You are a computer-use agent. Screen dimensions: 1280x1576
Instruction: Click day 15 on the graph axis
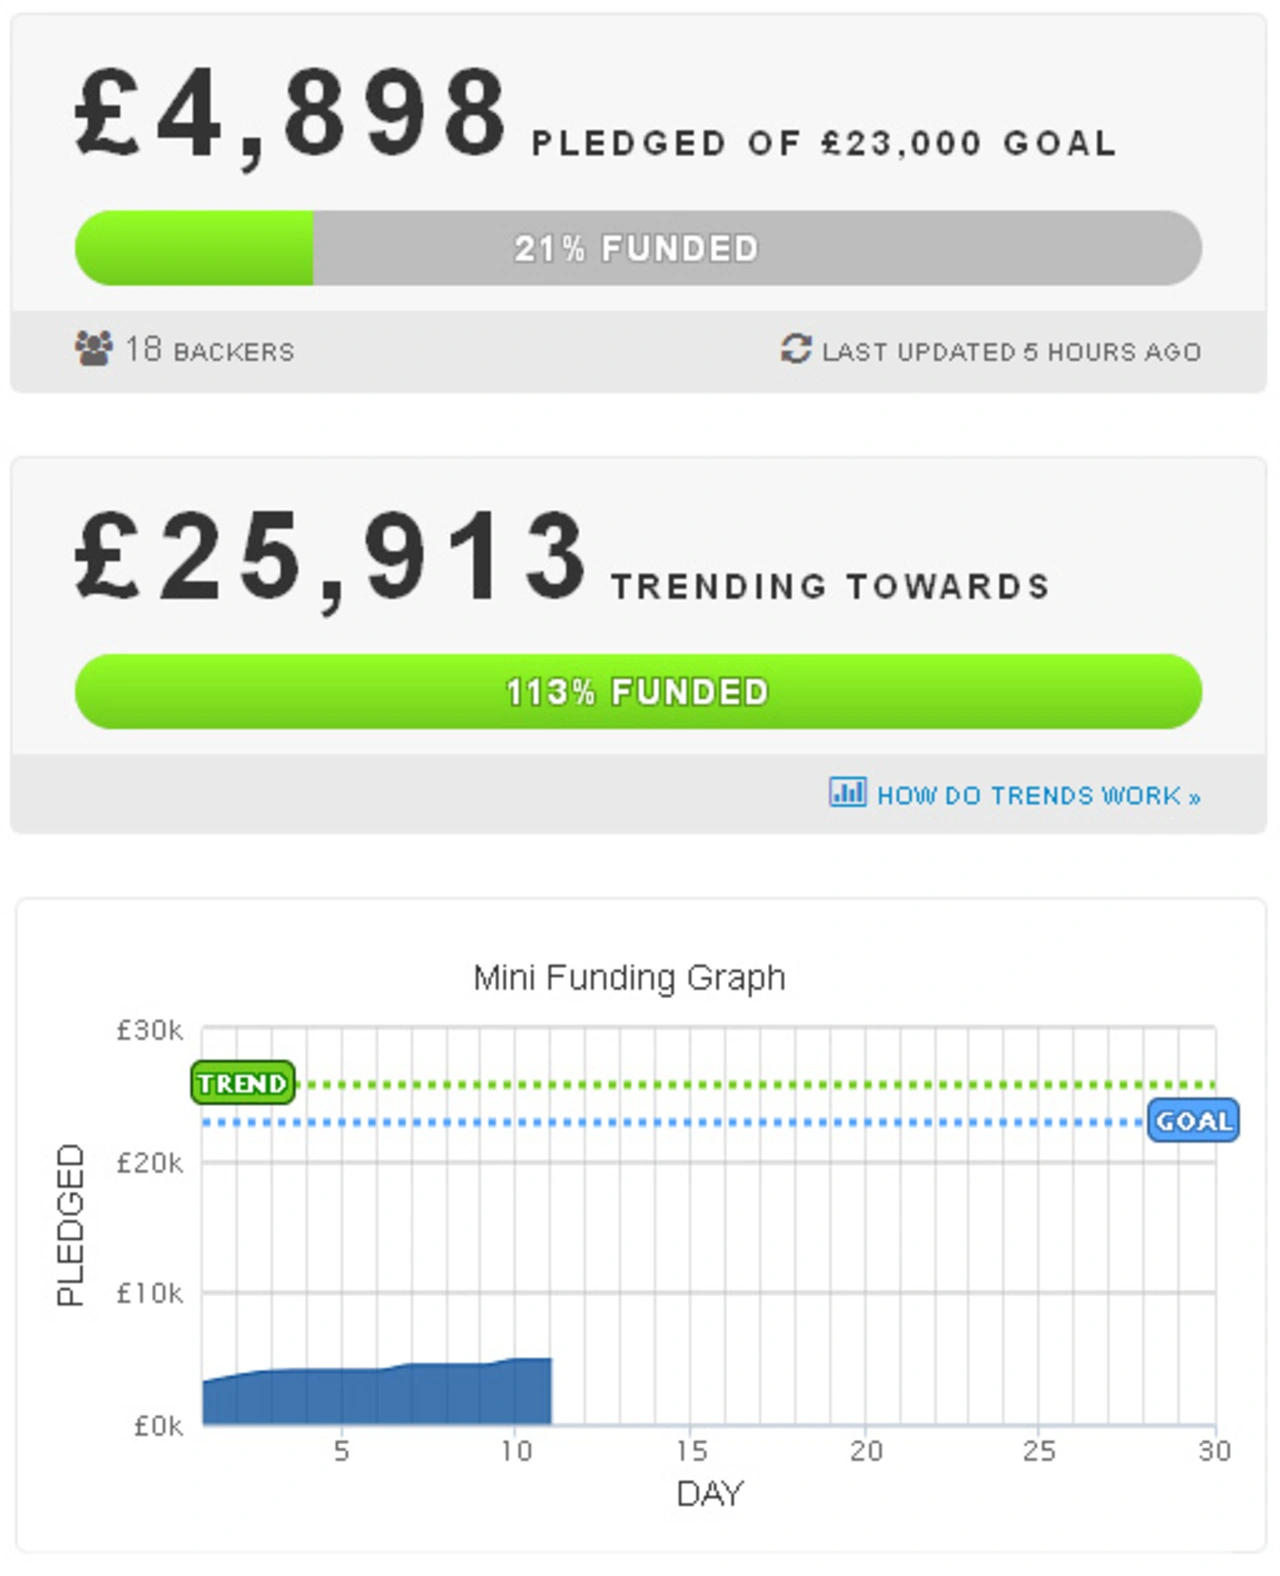point(691,1451)
